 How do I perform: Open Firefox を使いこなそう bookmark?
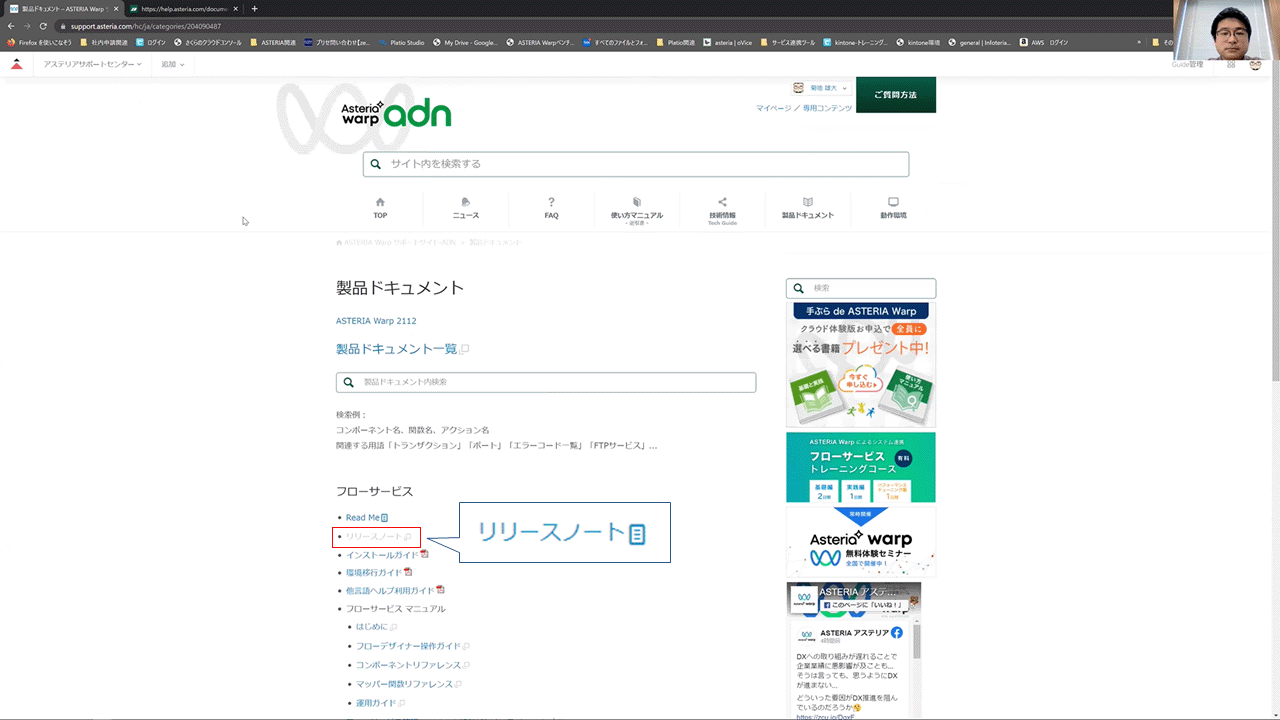point(40,42)
